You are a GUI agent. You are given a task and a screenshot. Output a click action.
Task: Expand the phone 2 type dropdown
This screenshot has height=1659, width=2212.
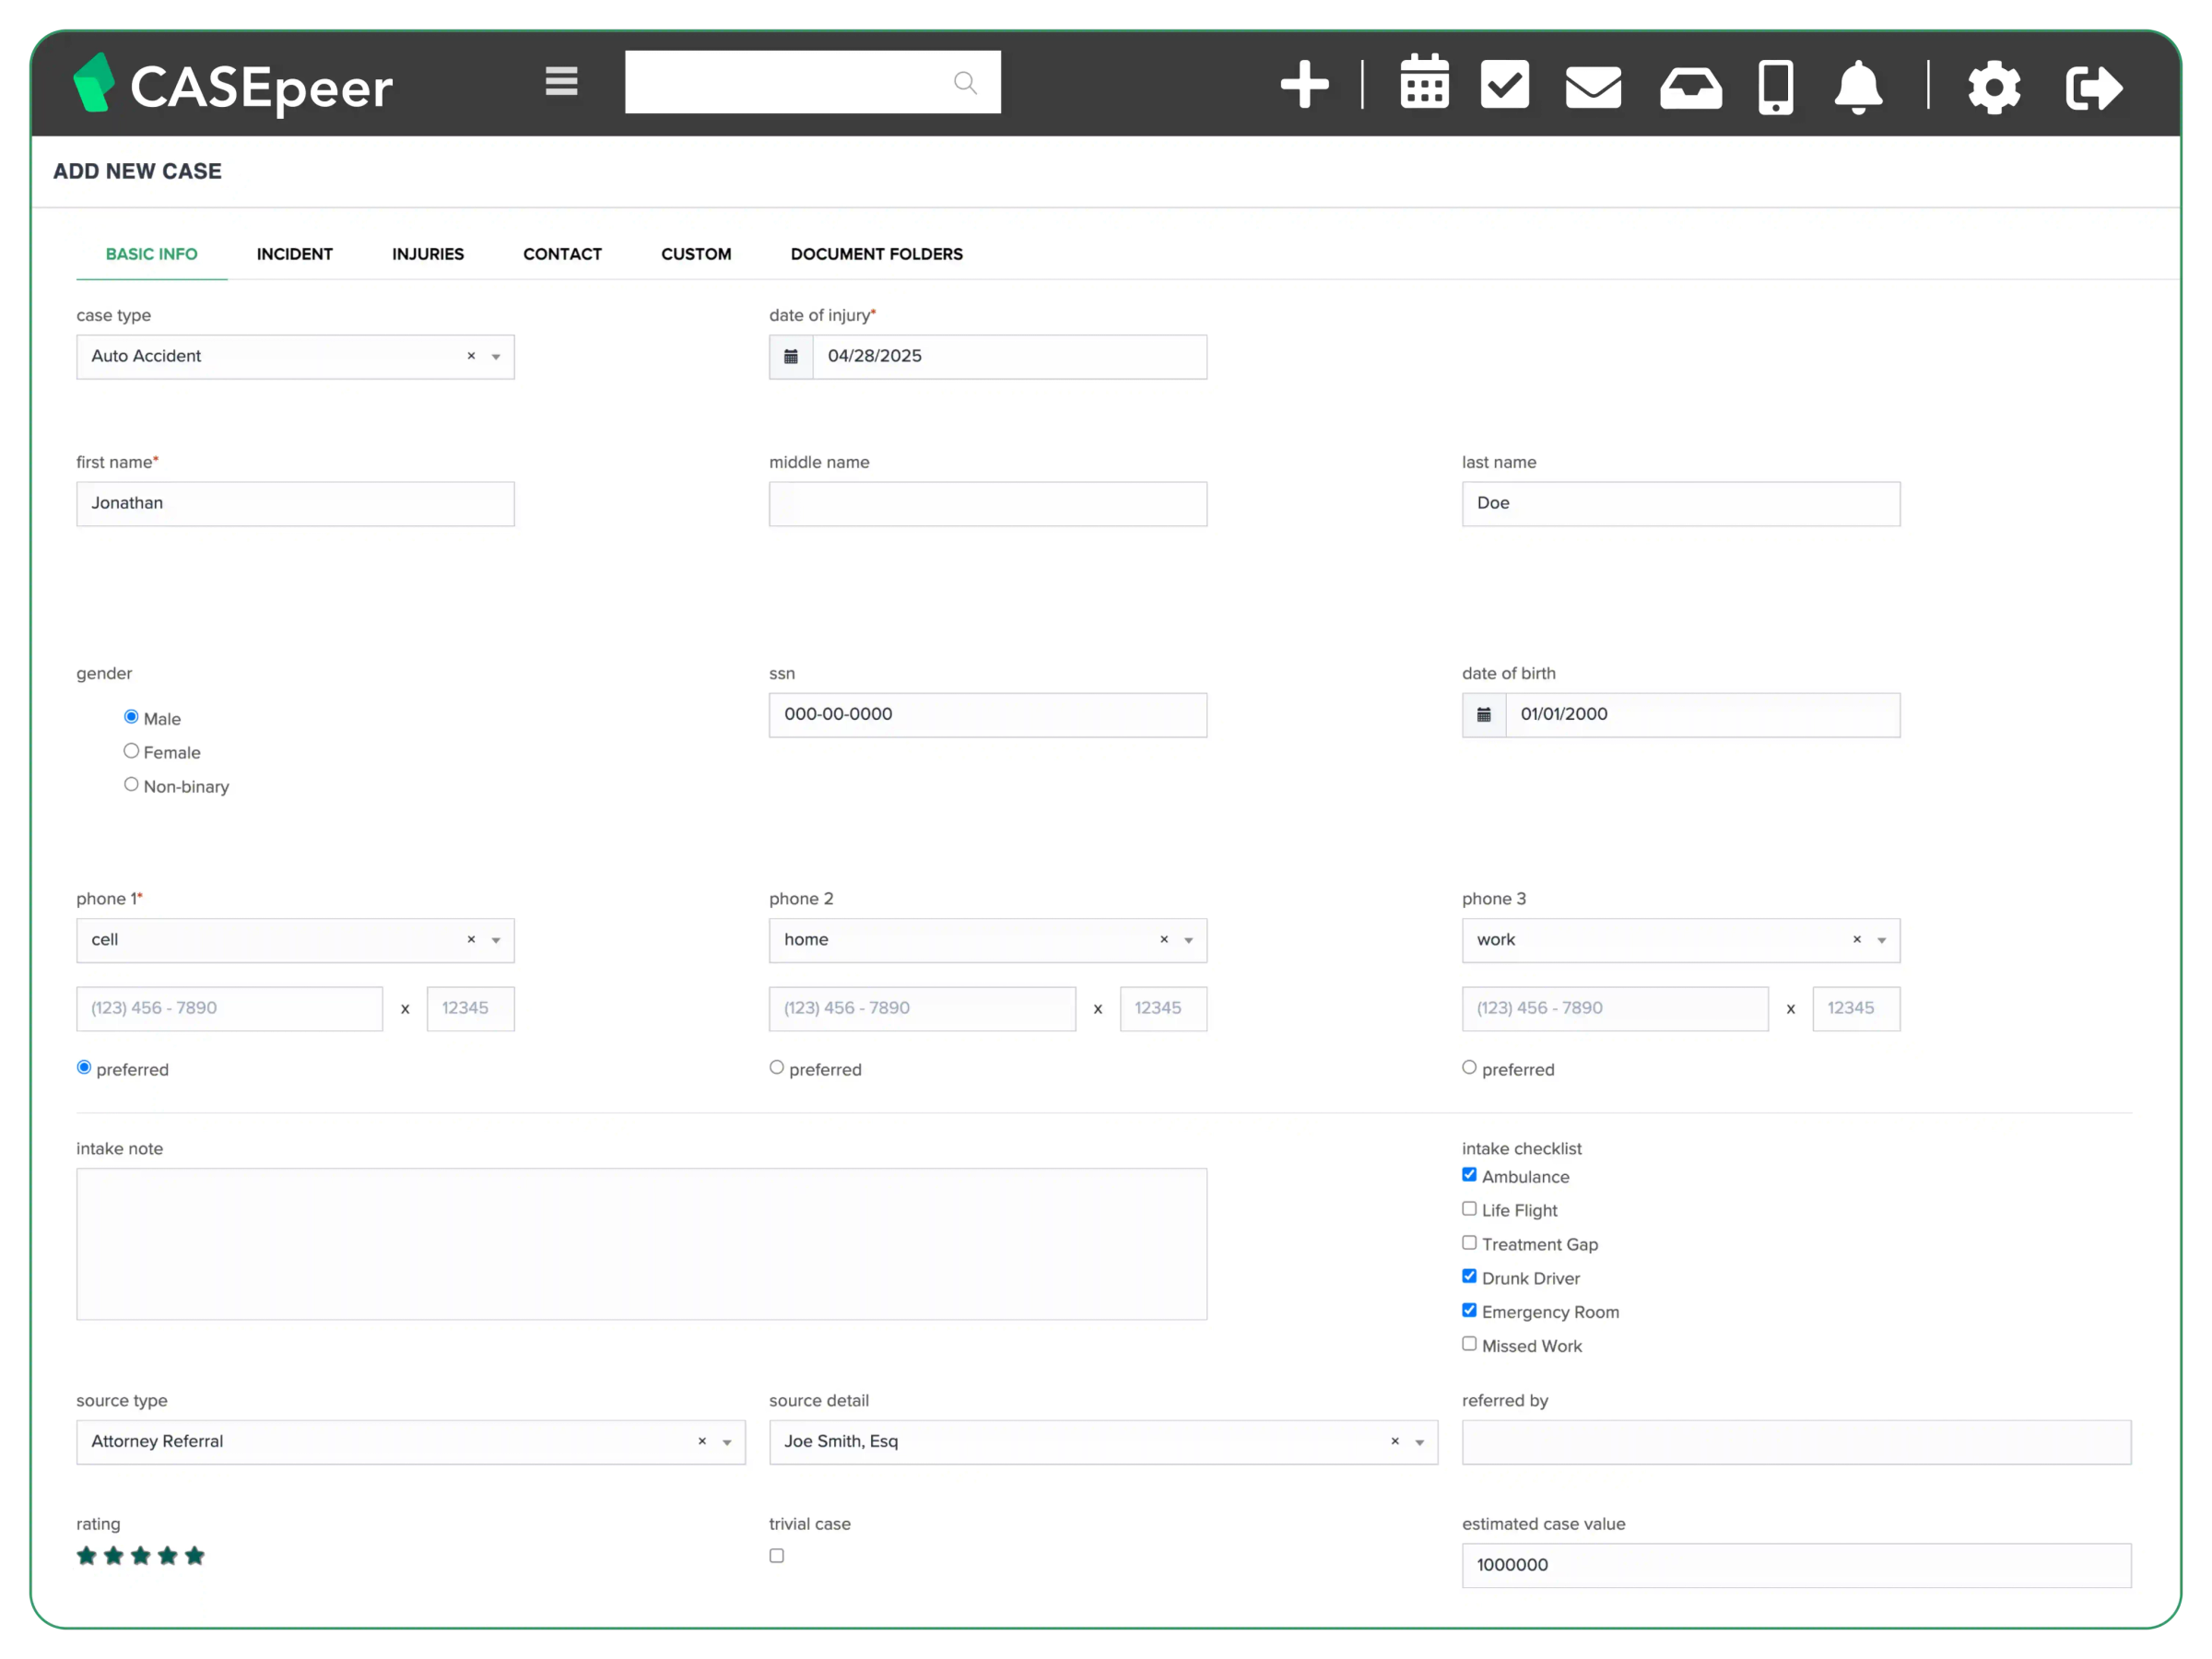pyautogui.click(x=1187, y=940)
